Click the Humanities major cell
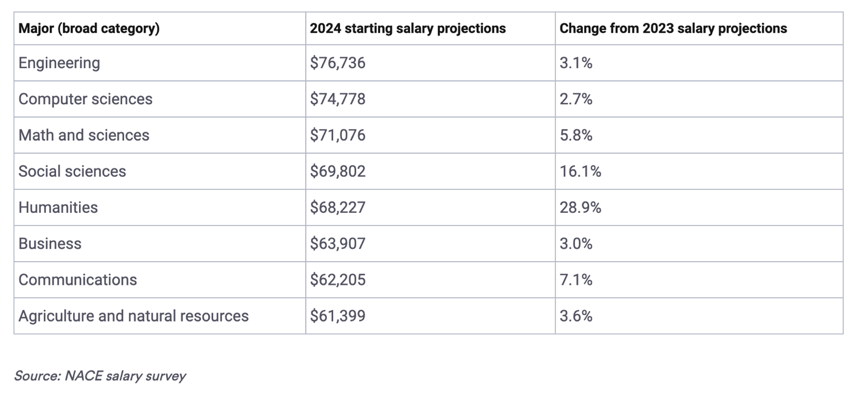The width and height of the screenshot is (864, 406). tap(58, 207)
